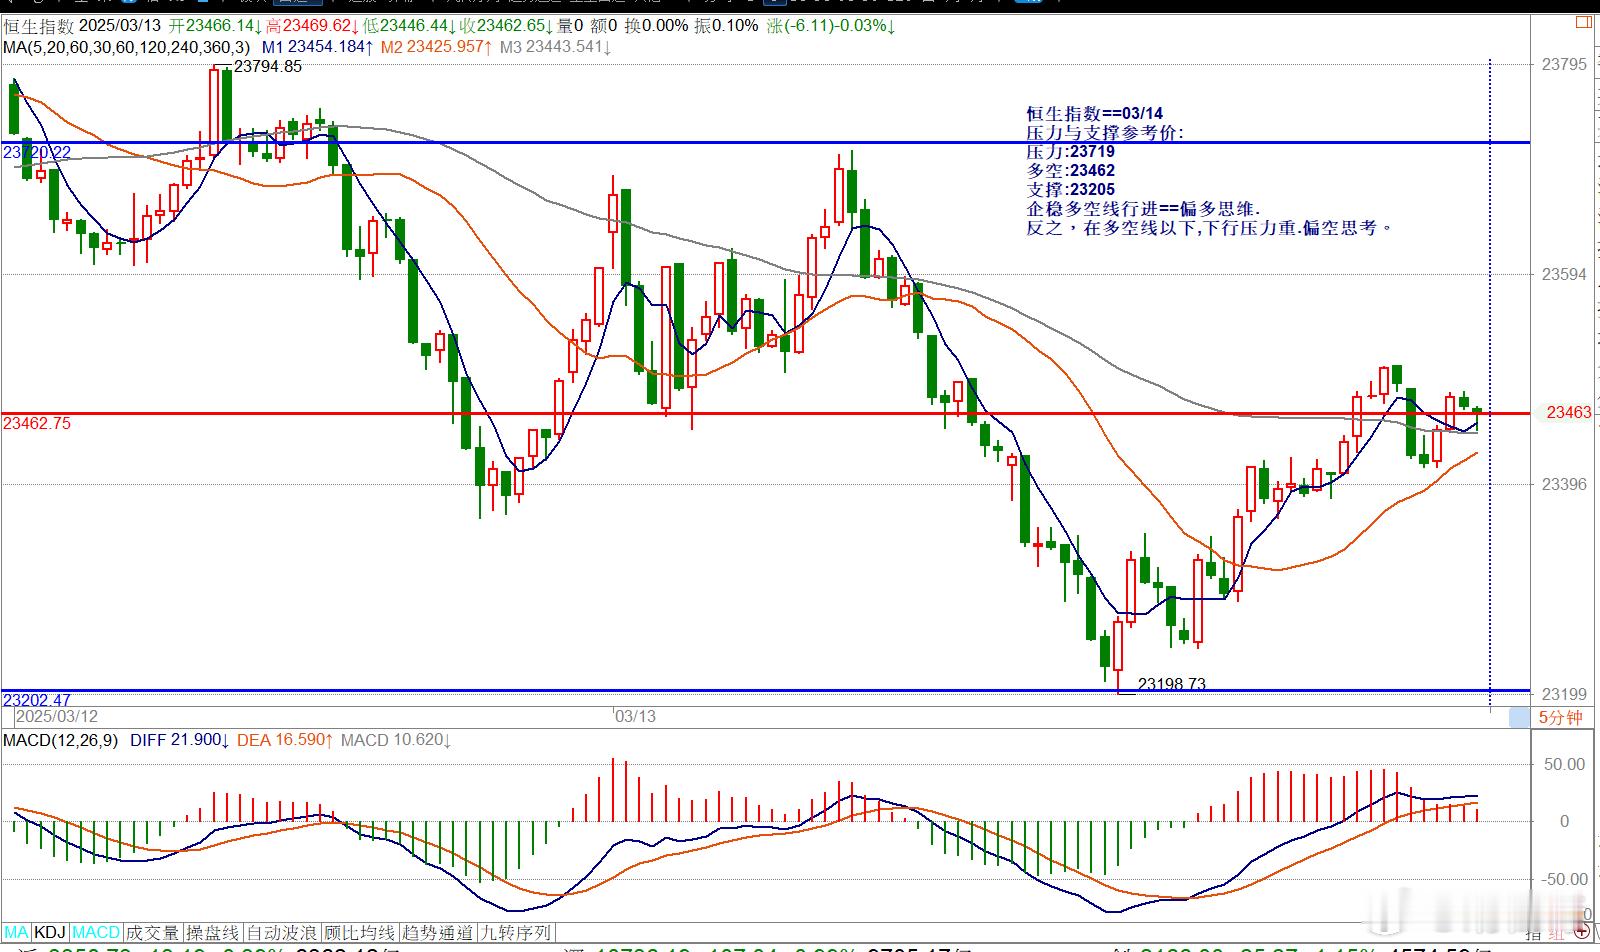Open the 自动波浪 indicator tab
1600x952 pixels.
[x=282, y=932]
